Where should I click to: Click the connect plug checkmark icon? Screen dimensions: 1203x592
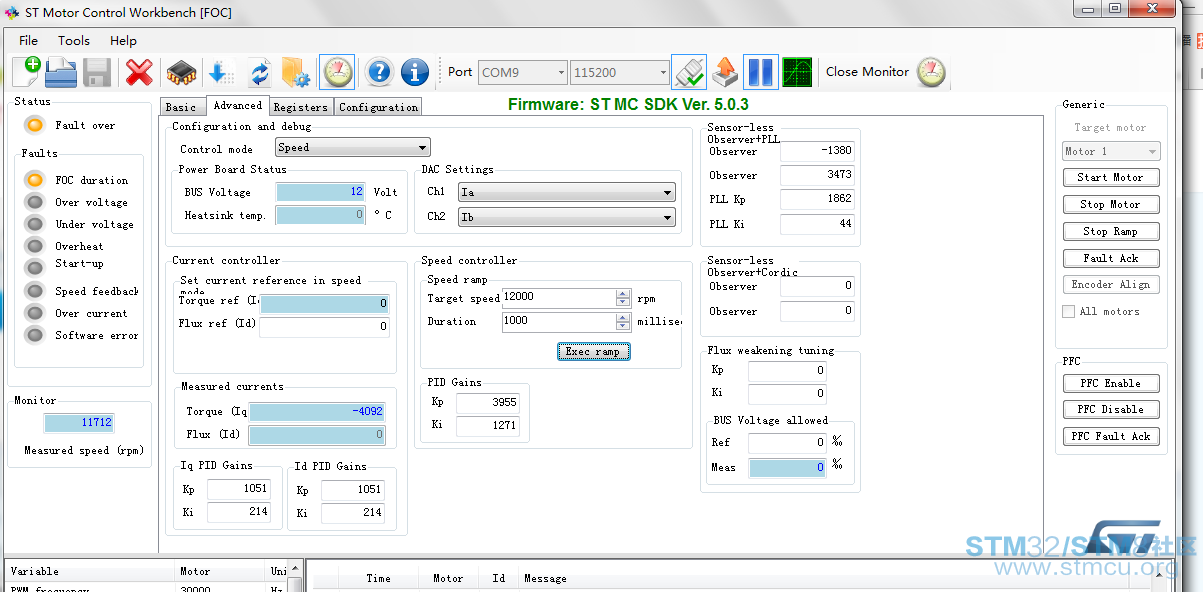689,72
